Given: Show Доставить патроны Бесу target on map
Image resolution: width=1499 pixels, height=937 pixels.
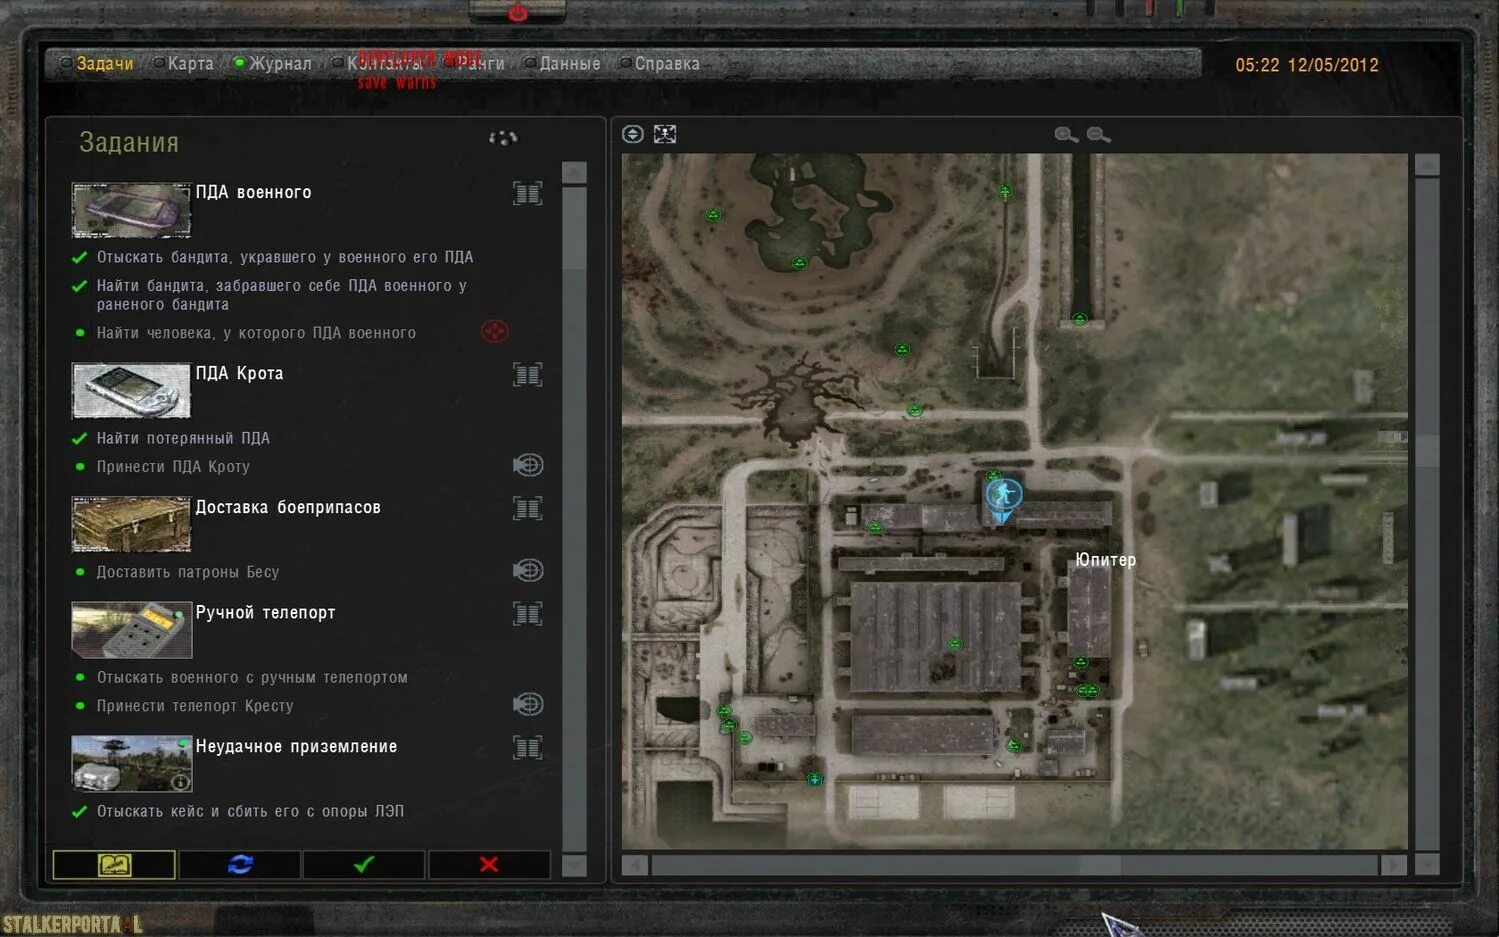Looking at the screenshot, I should pos(528,570).
